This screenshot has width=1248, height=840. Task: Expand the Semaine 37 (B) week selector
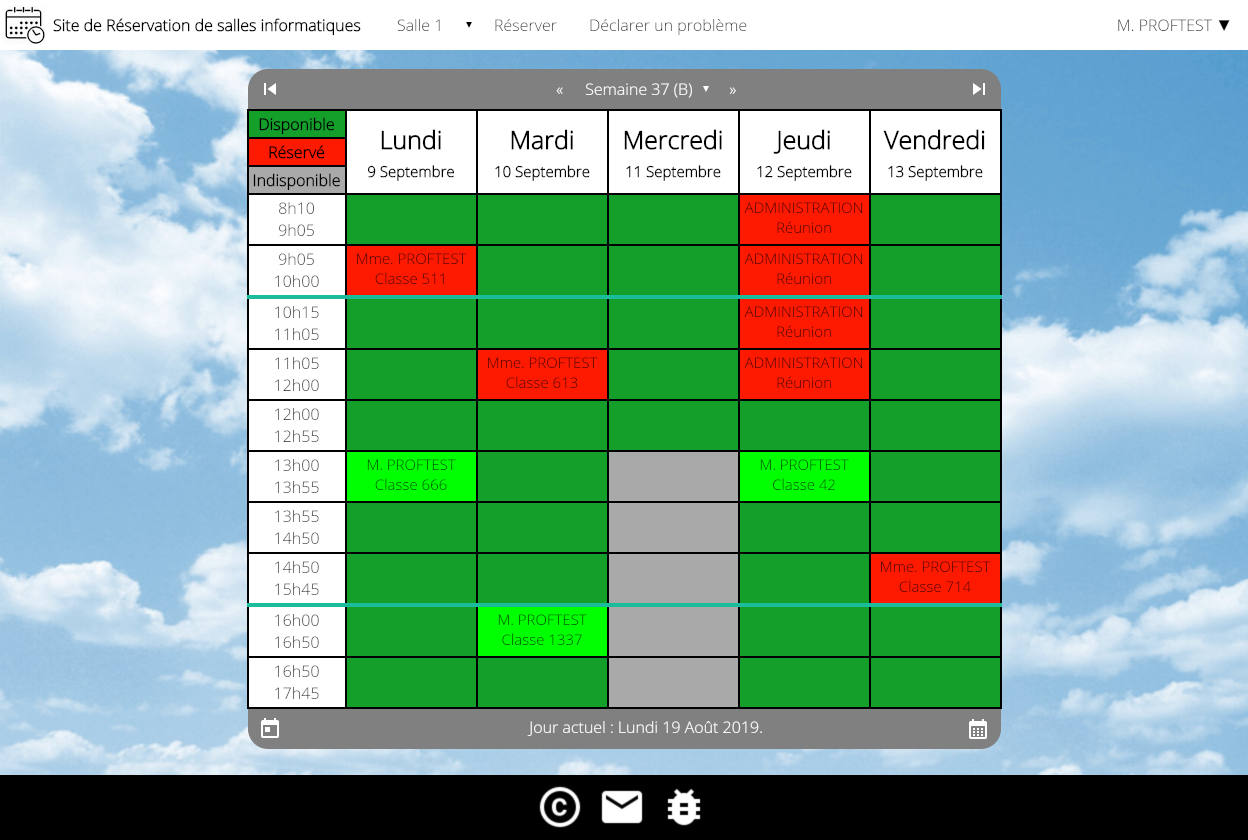pyautogui.click(x=646, y=89)
